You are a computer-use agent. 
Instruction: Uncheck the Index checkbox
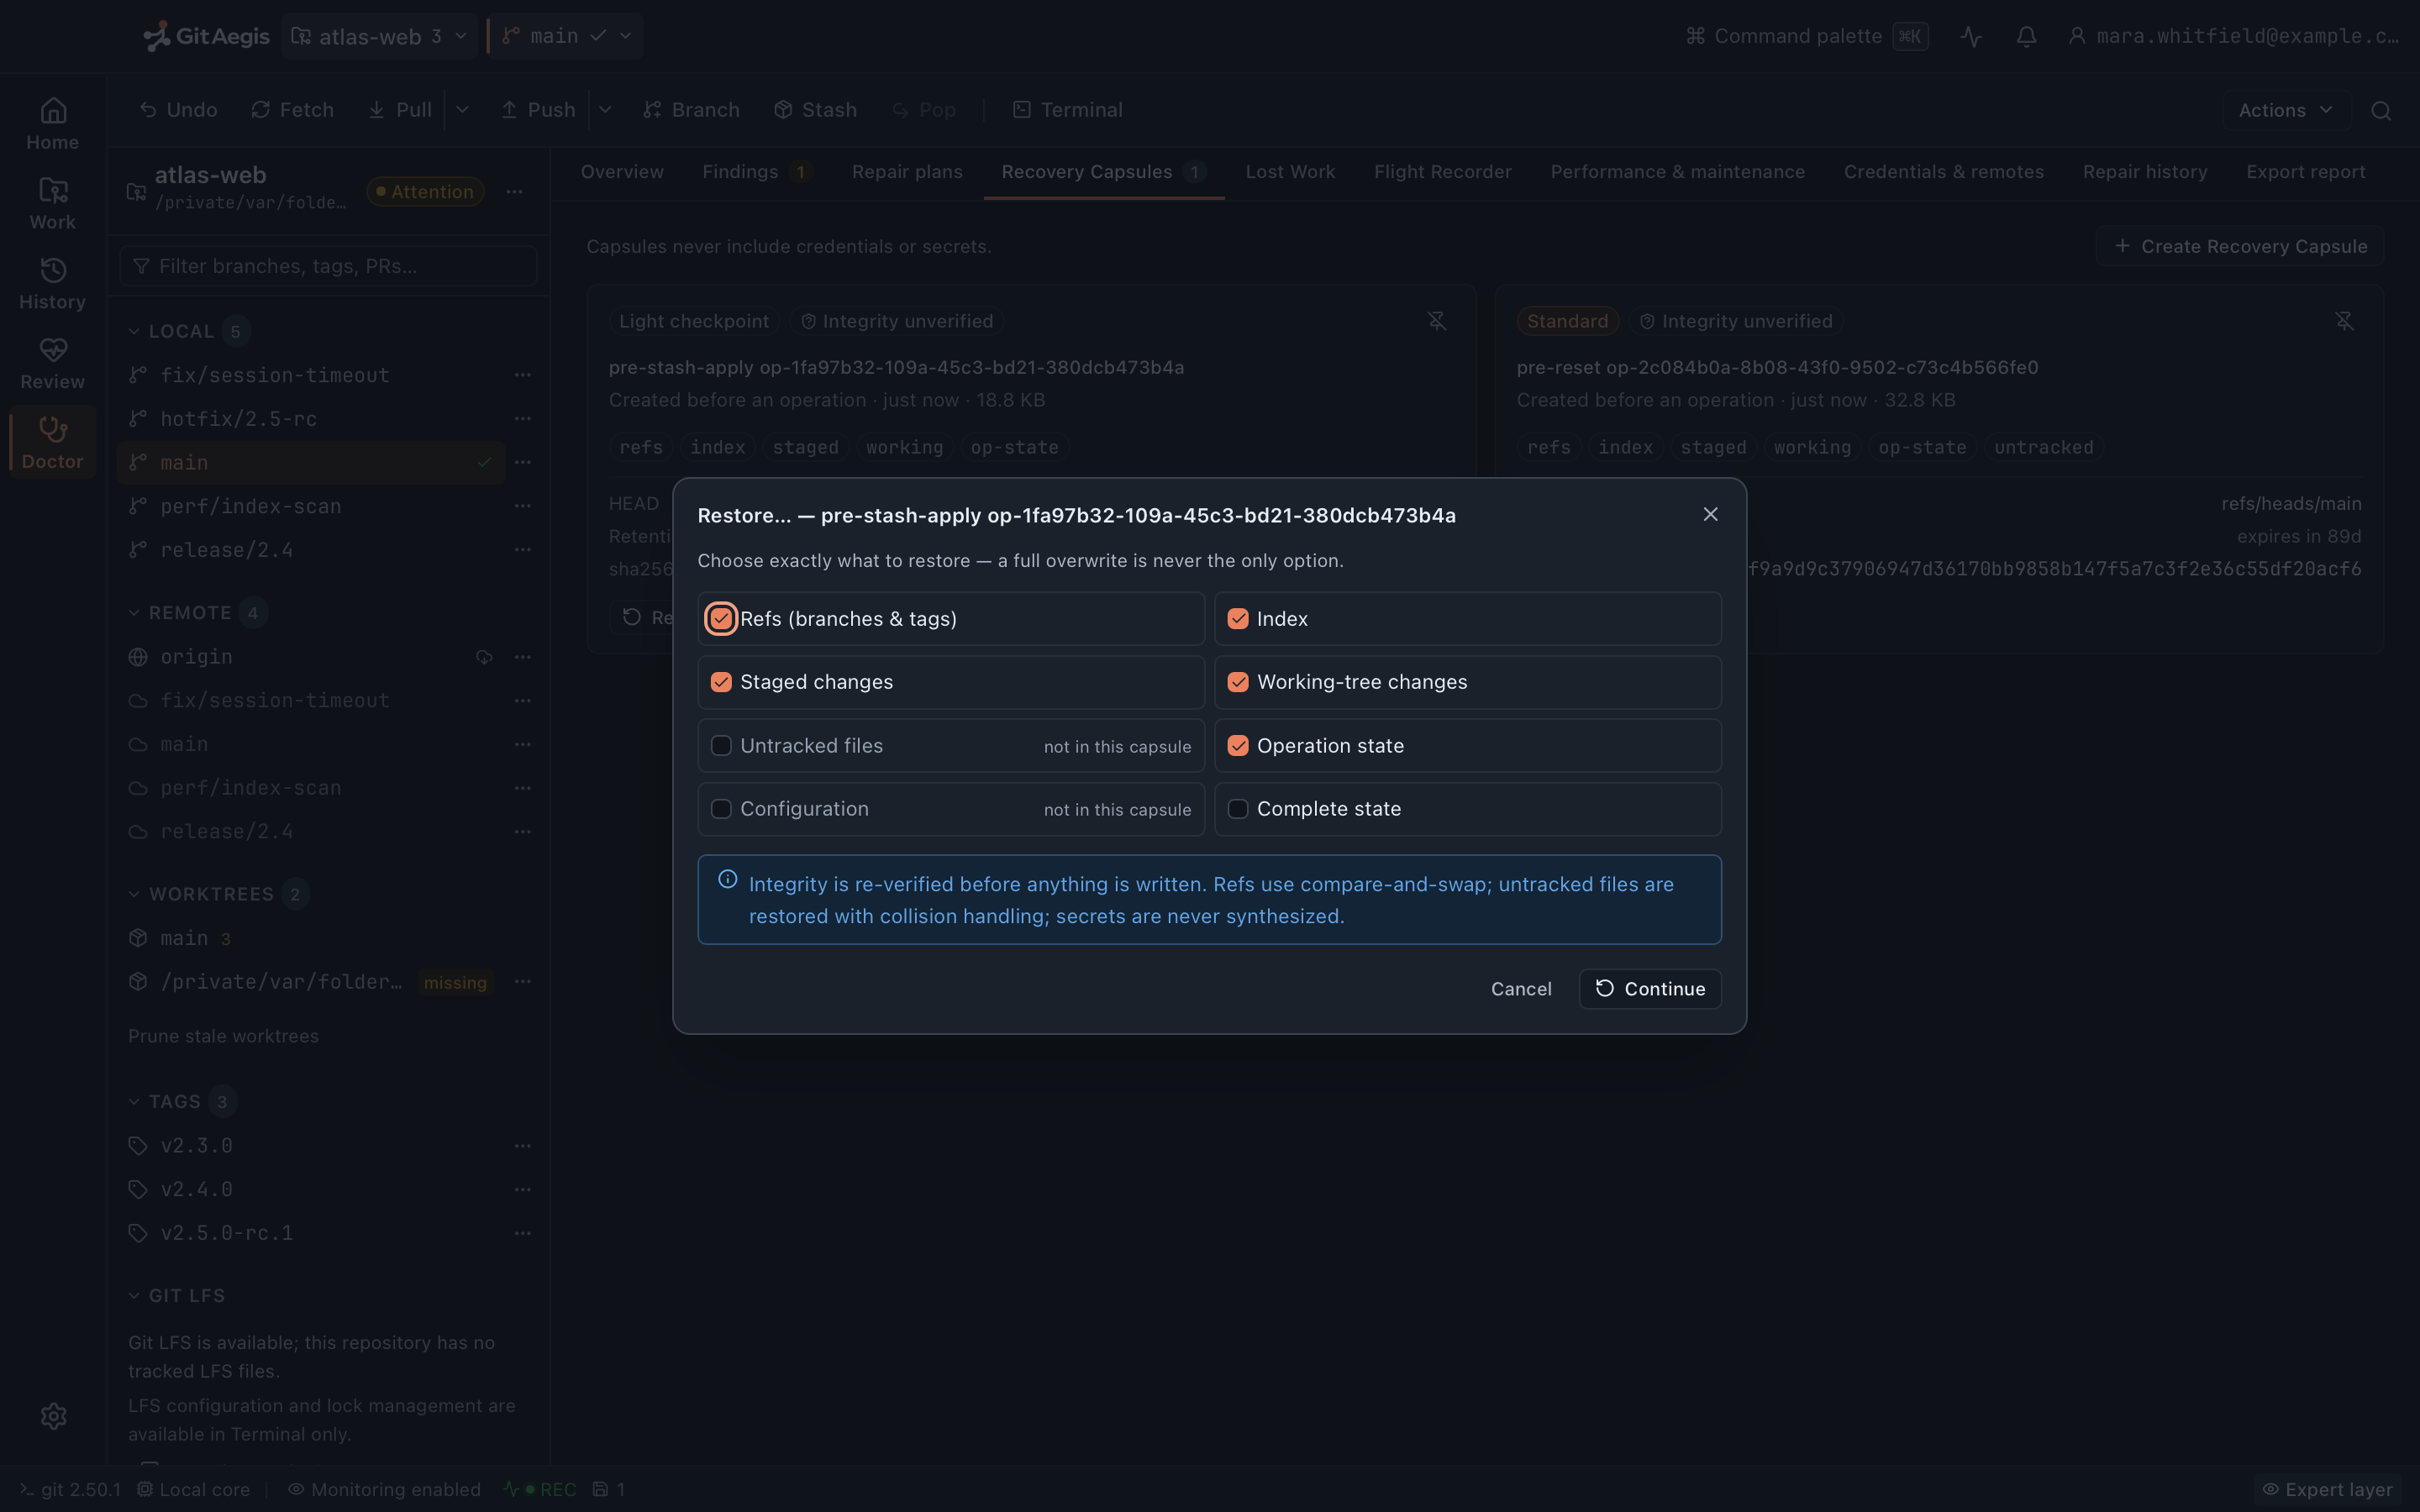(1238, 618)
